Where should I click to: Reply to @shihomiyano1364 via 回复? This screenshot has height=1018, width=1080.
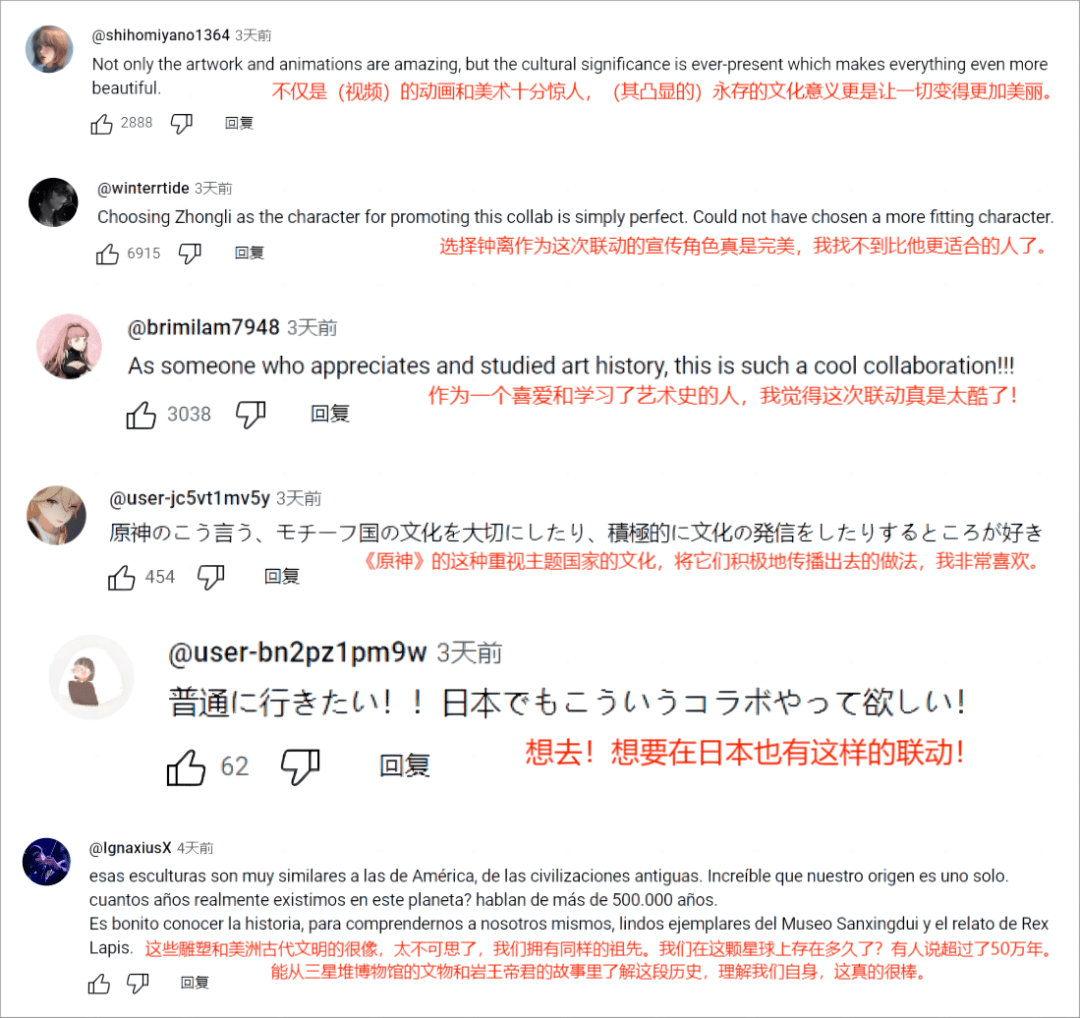(239, 123)
